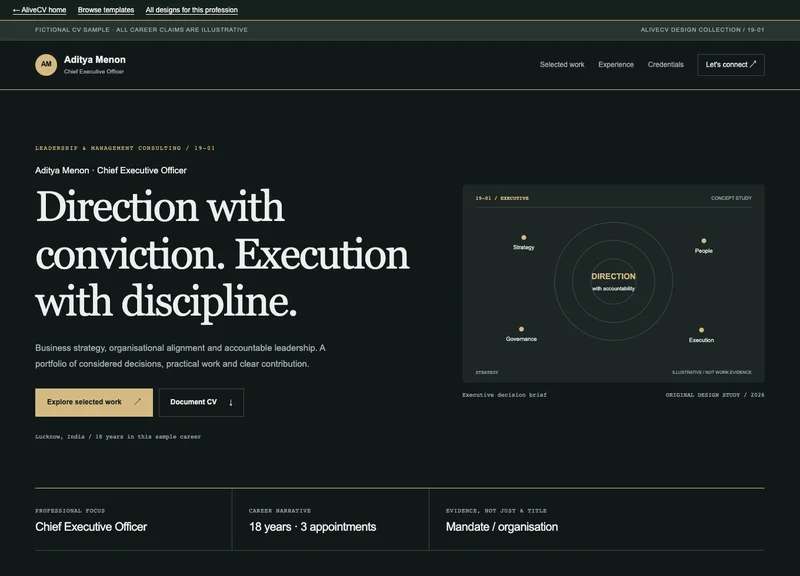Click 'ALIVECV DESIGN COLLECTION / 19-01' text
Screen dimensions: 800x576
[x=702, y=30]
